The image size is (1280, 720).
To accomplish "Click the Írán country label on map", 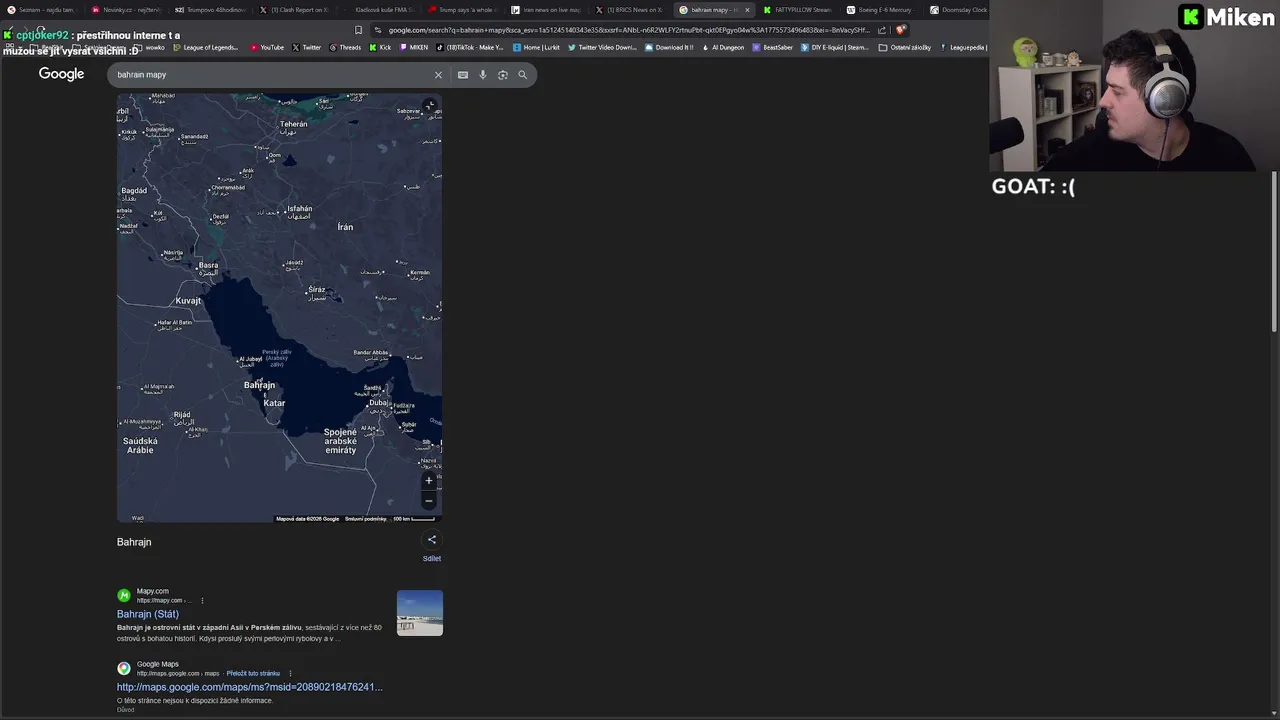I will click(x=345, y=227).
